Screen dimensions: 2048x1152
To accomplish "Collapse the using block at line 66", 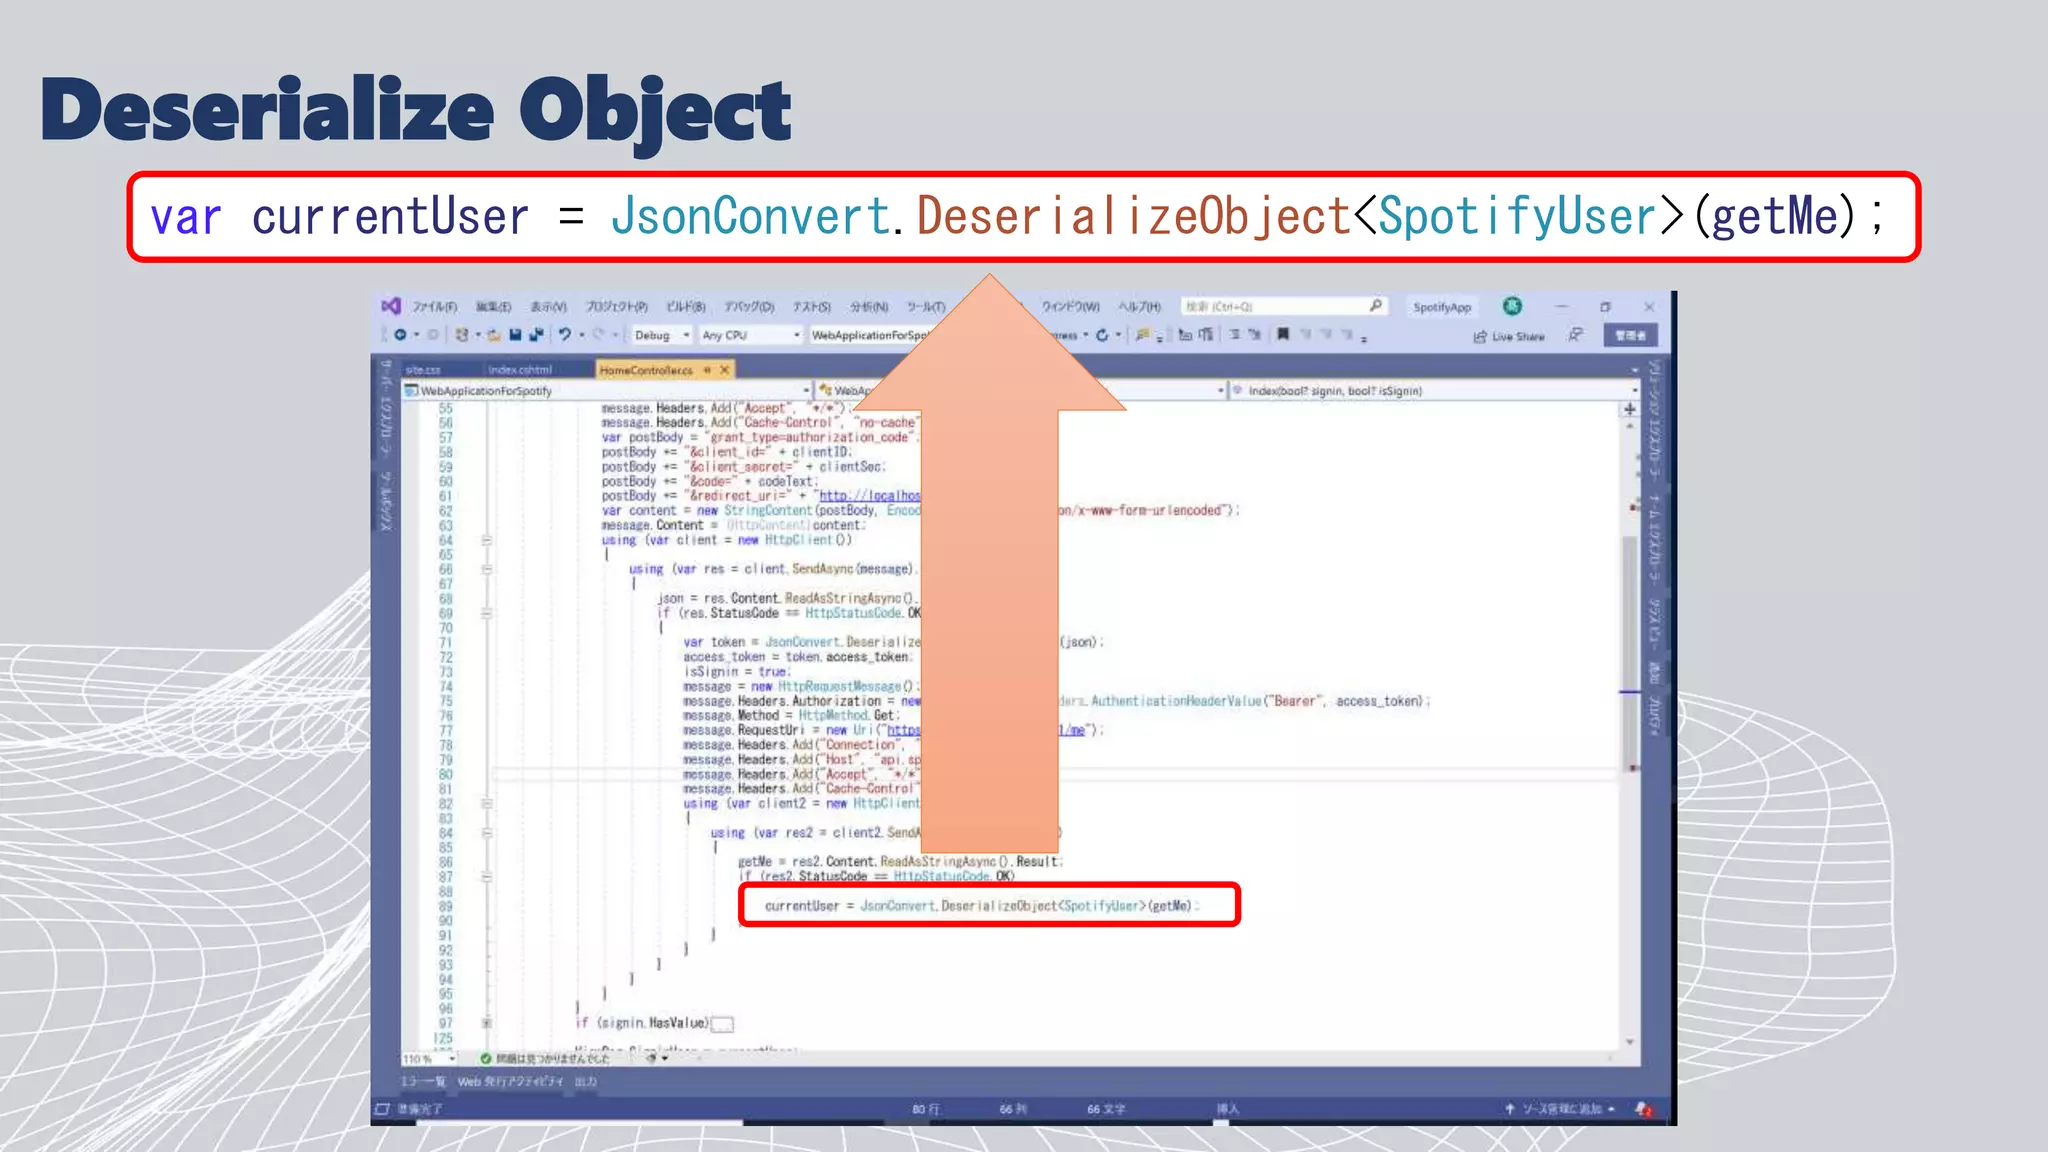I will (487, 569).
